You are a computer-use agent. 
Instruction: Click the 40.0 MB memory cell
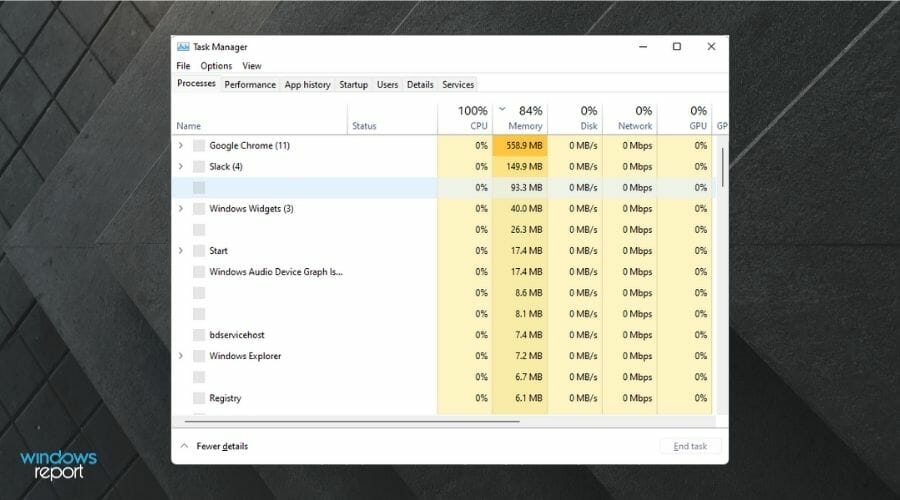pyautogui.click(x=520, y=209)
